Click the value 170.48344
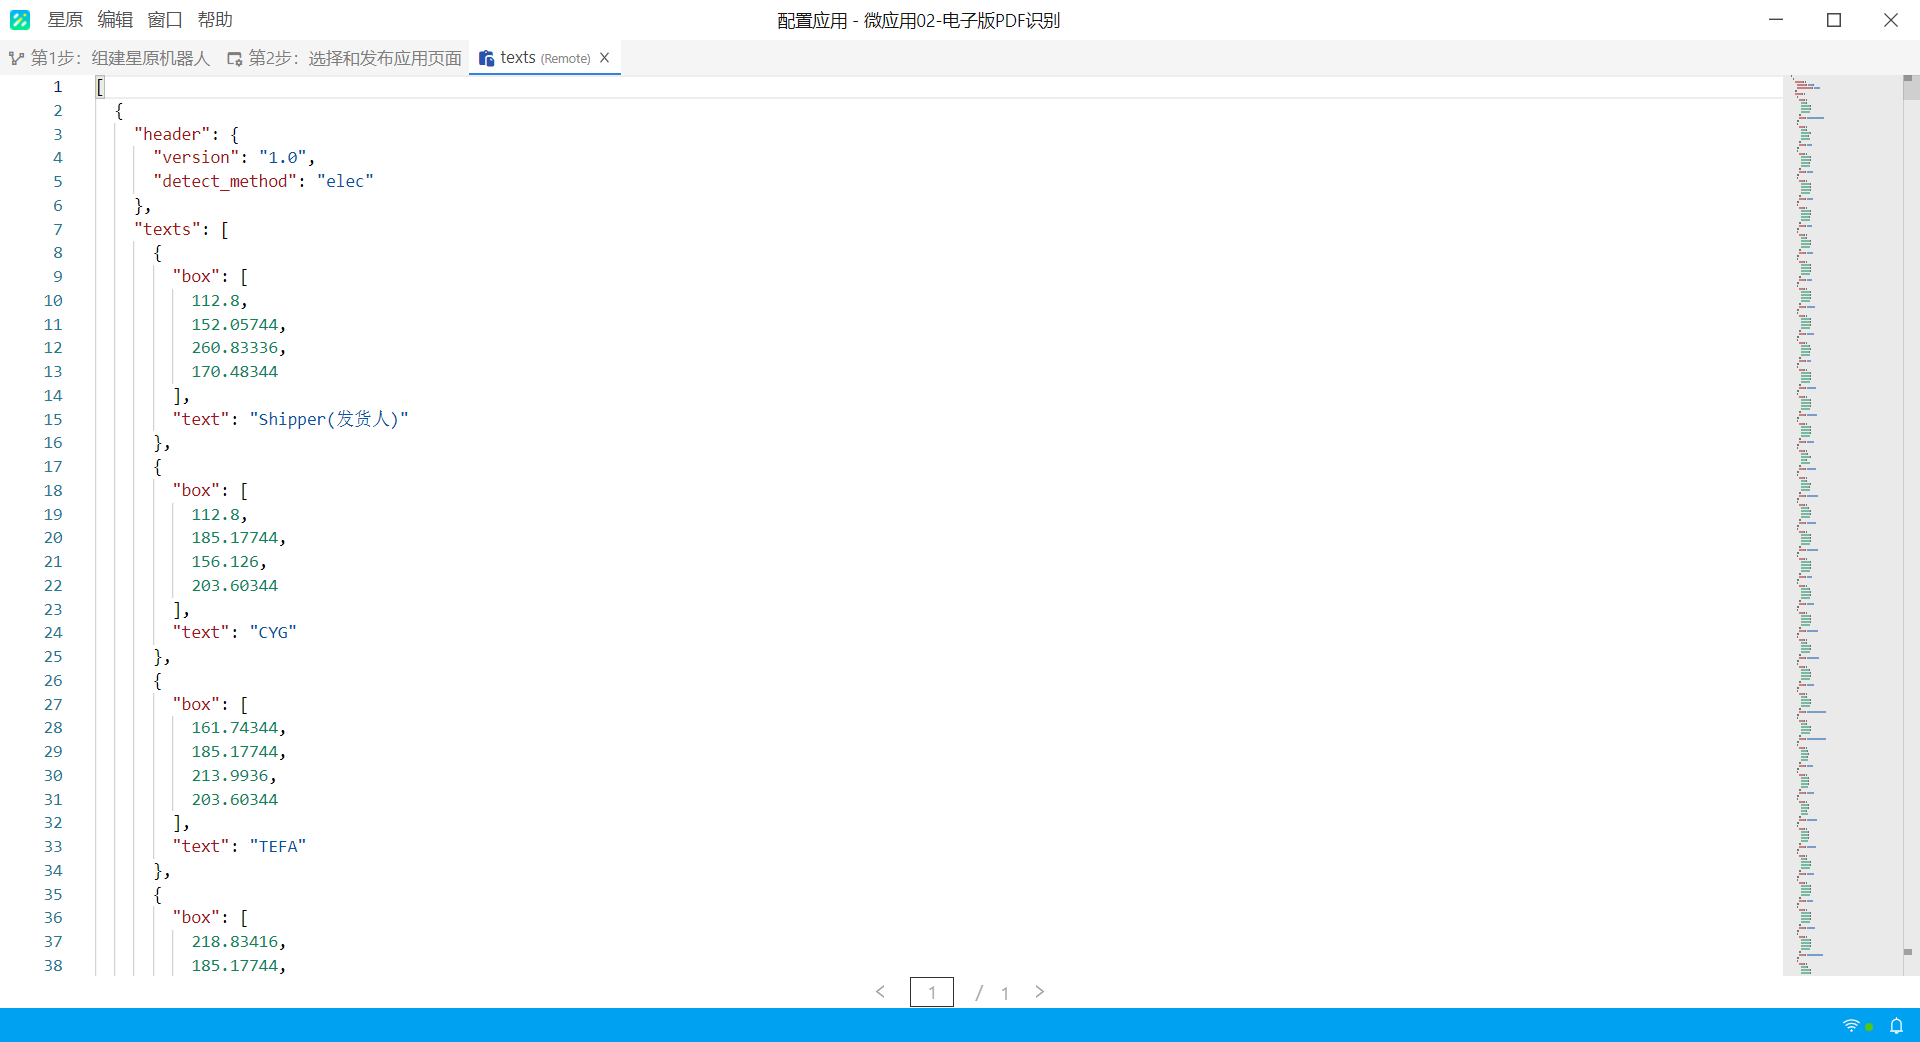The height and width of the screenshot is (1042, 1920). pos(235,372)
